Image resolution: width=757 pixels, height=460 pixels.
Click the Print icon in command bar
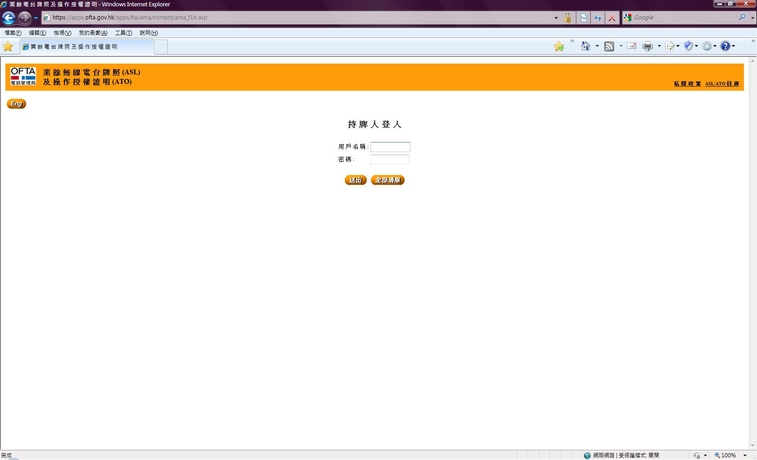coord(647,47)
